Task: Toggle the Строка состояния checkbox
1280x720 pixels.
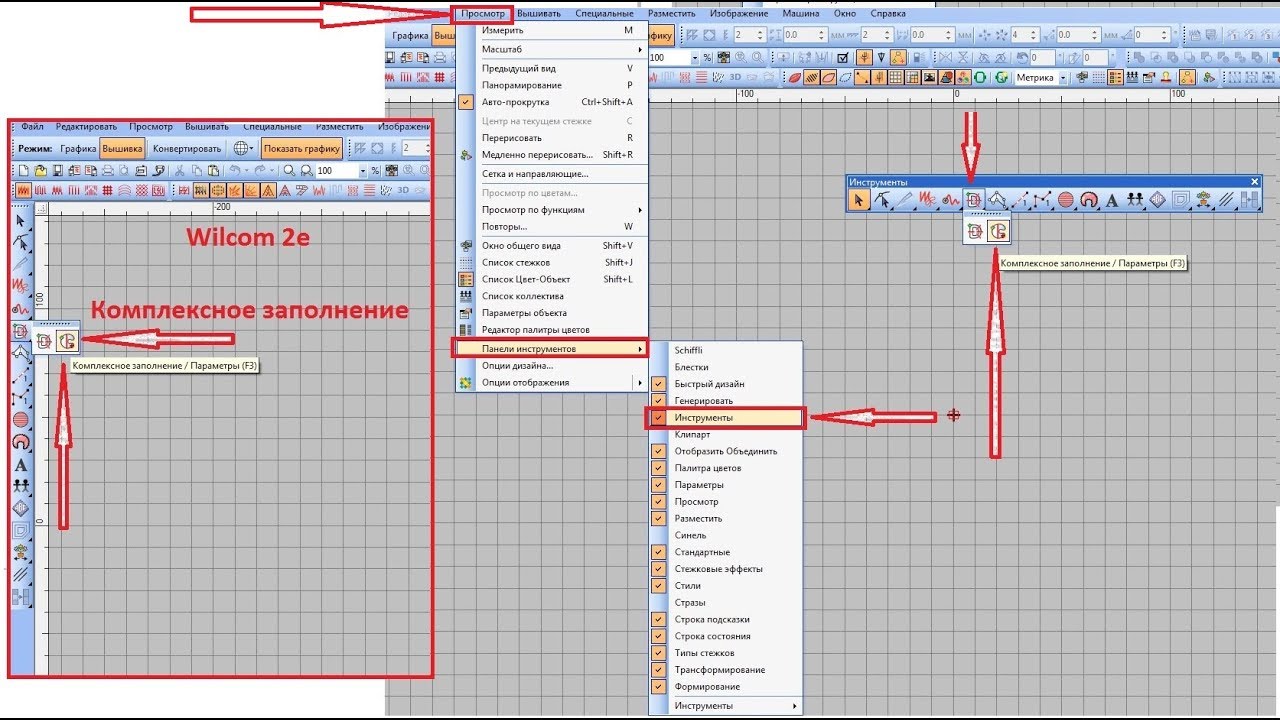Action: click(658, 636)
